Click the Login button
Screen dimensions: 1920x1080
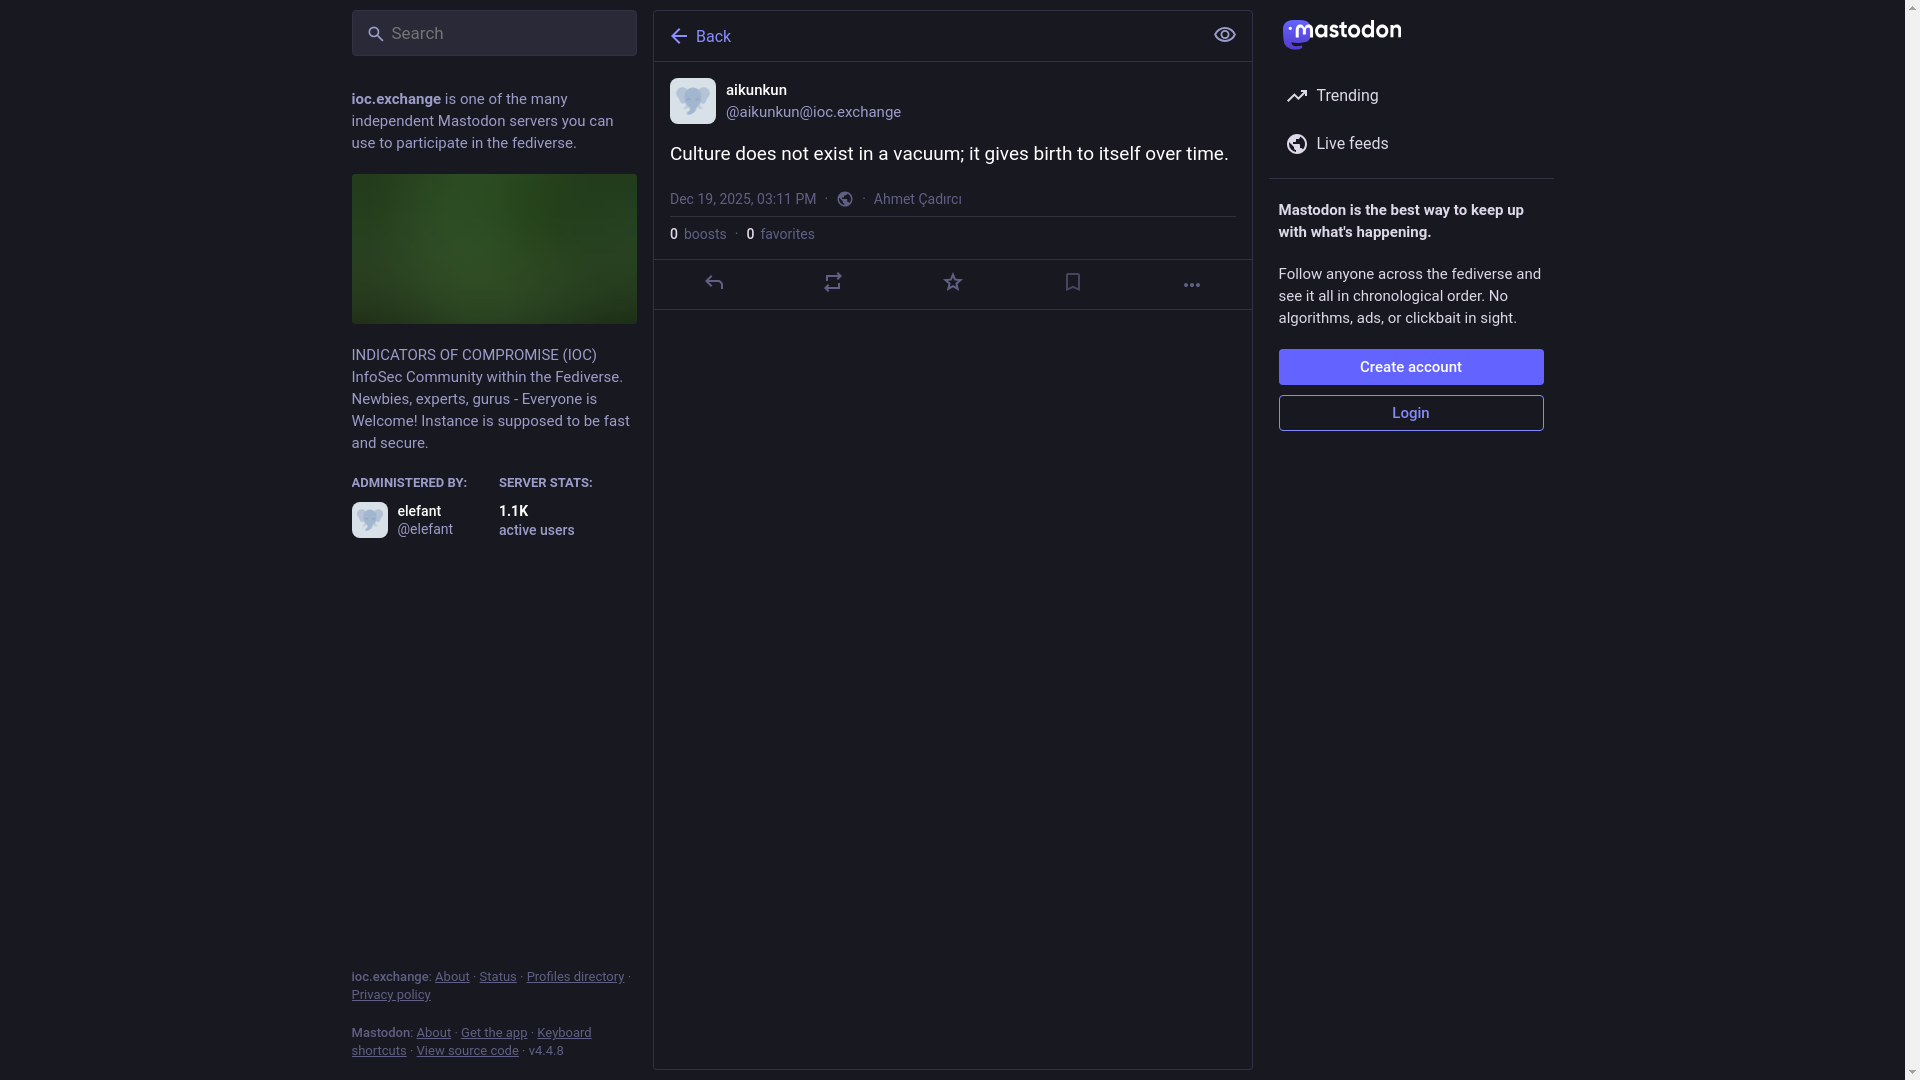click(1411, 413)
